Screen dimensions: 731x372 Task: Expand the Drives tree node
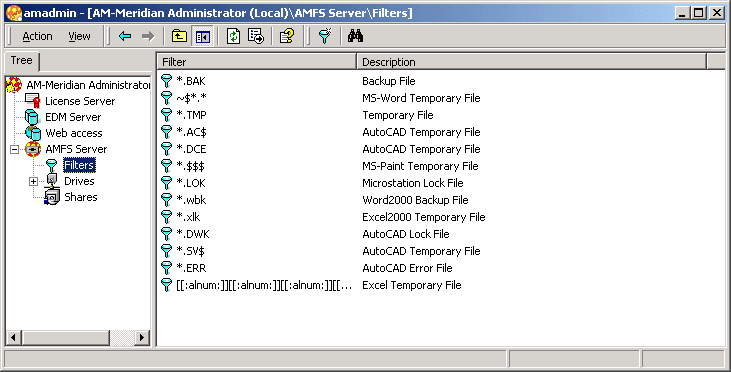click(33, 181)
